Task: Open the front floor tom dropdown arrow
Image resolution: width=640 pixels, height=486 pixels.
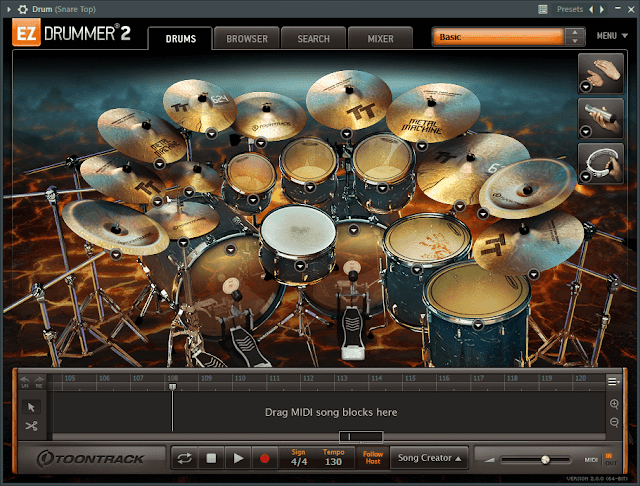Action: point(478,325)
